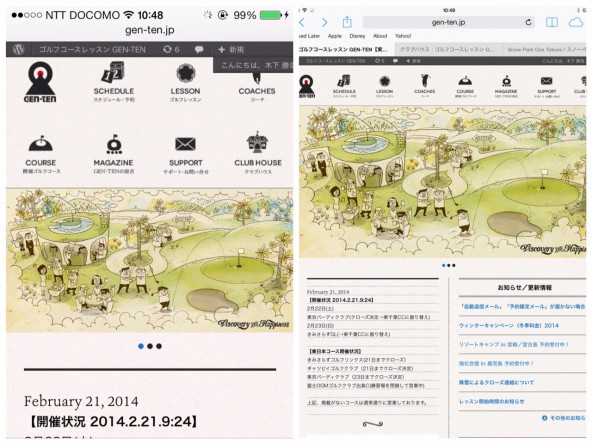The width and height of the screenshot is (592, 444).
Task: Click 【開催状況 2014.2.21.9:24】 heading on tablet
Action: pyautogui.click(x=341, y=300)
